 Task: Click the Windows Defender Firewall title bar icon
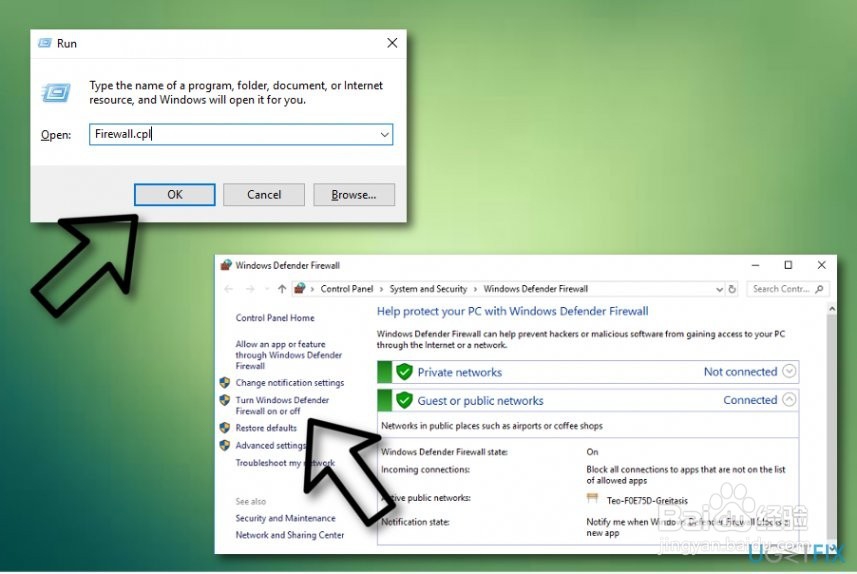click(226, 265)
